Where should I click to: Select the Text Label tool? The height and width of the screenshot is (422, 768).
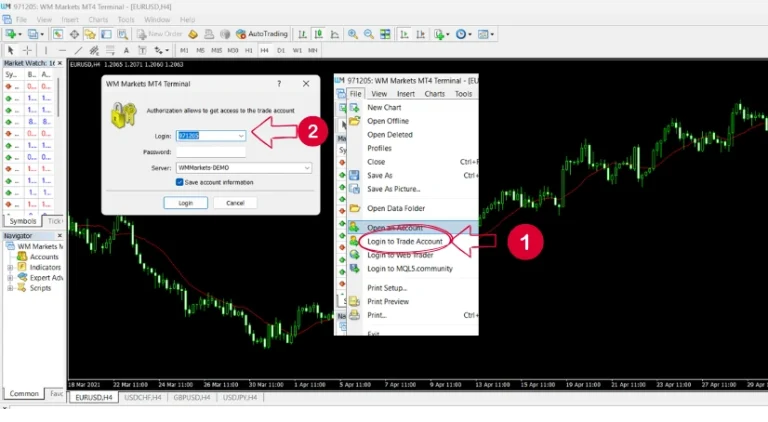tap(142, 50)
